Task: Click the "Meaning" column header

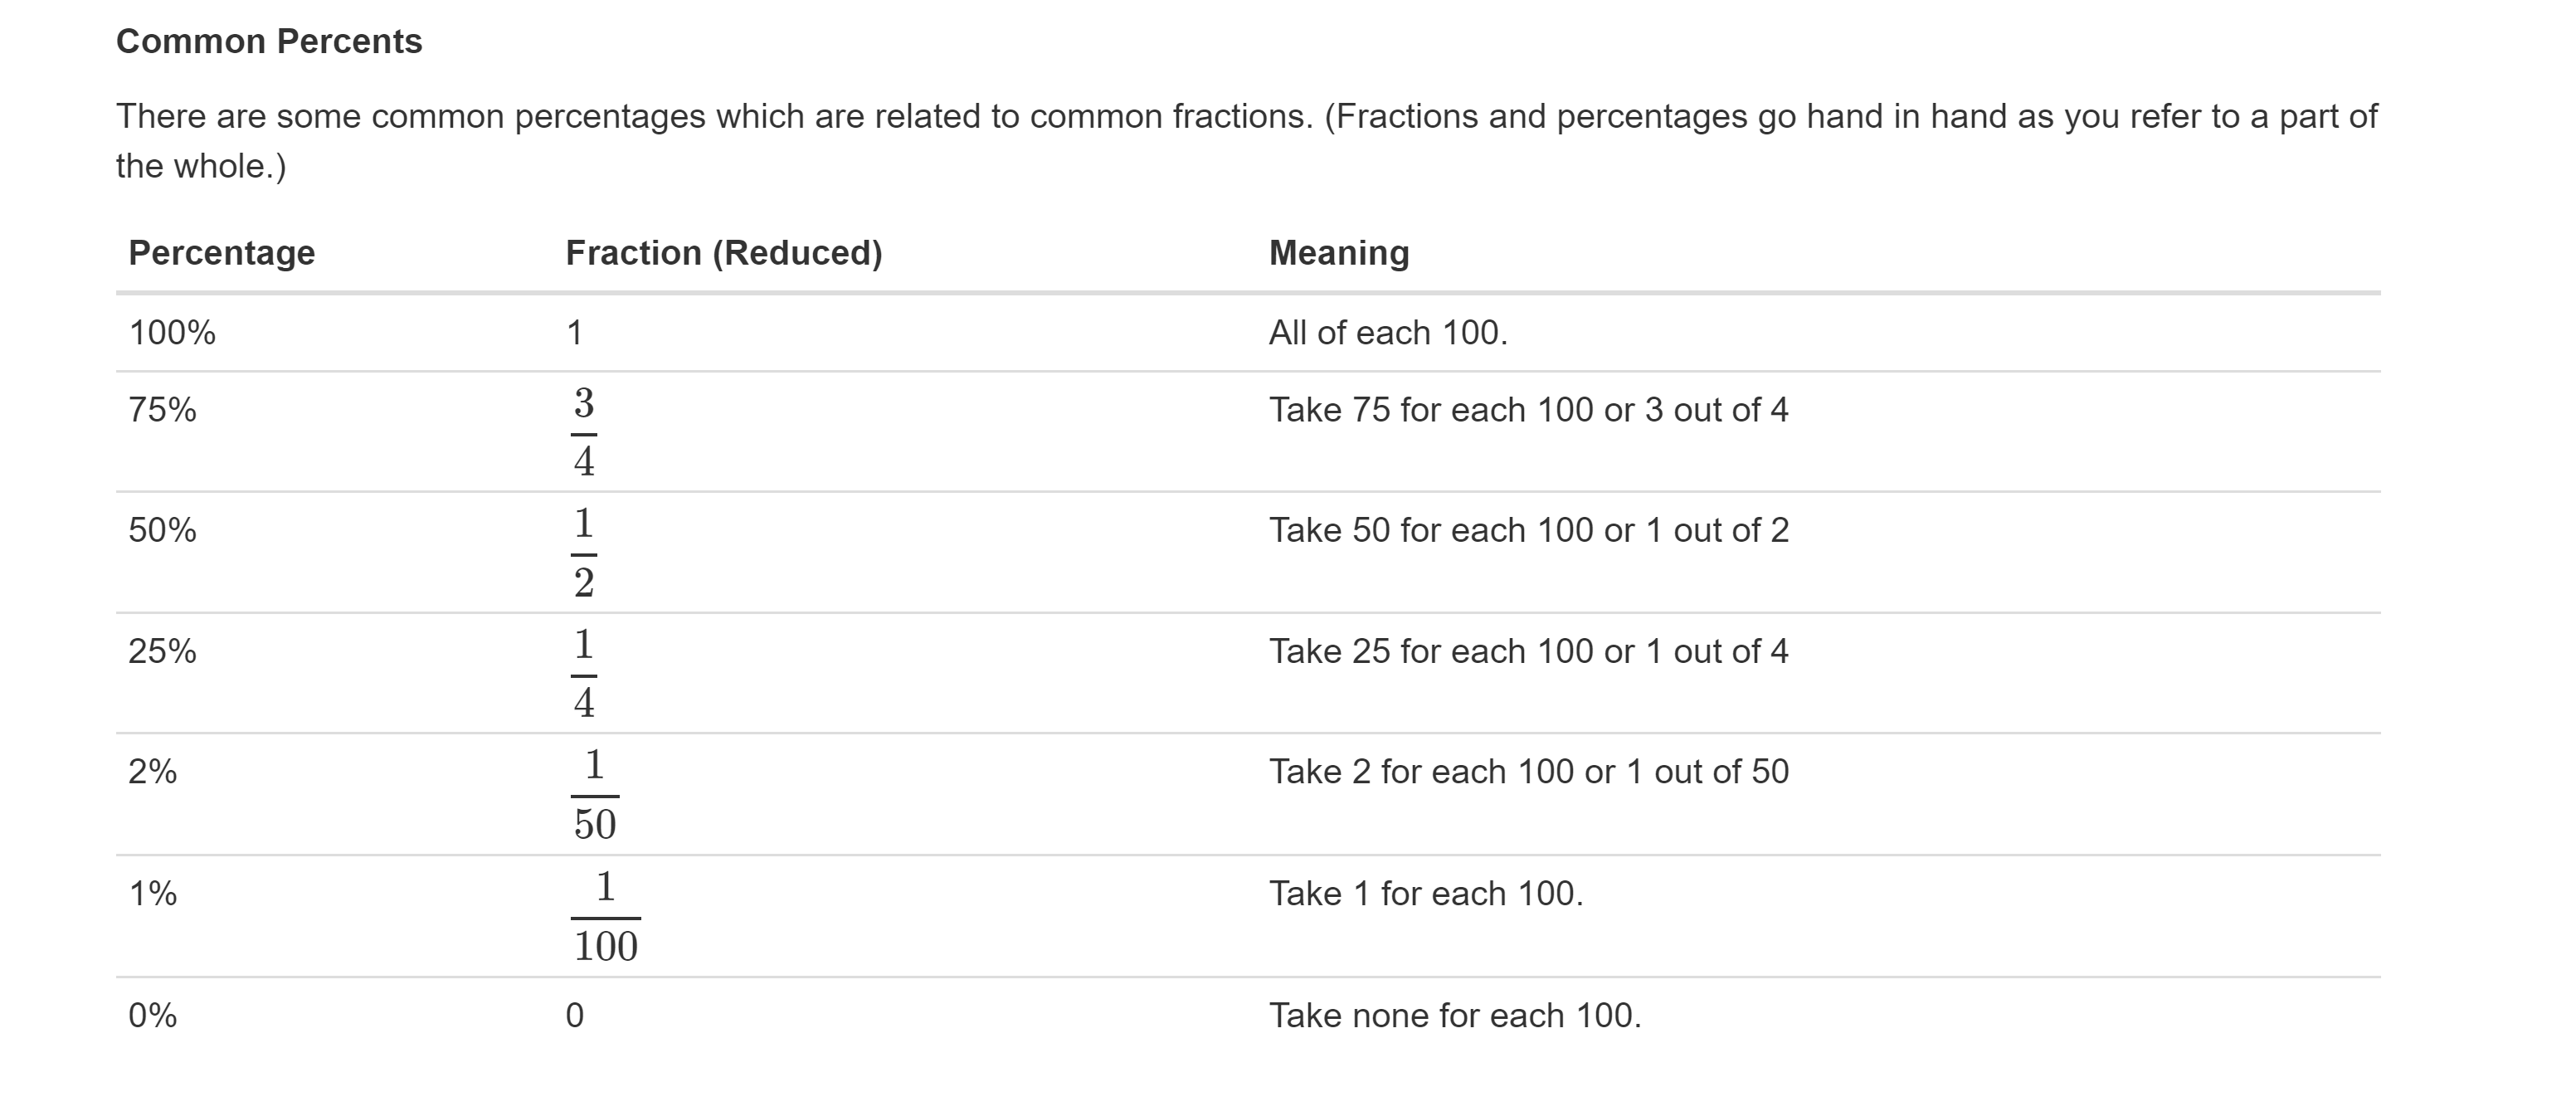Action: pos(1338,253)
